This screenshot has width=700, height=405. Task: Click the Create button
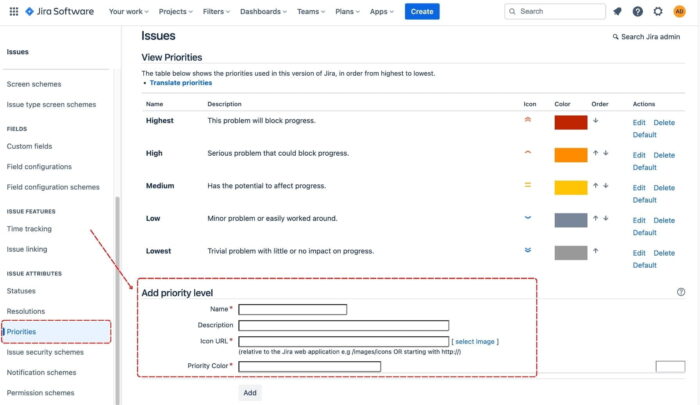pyautogui.click(x=422, y=12)
